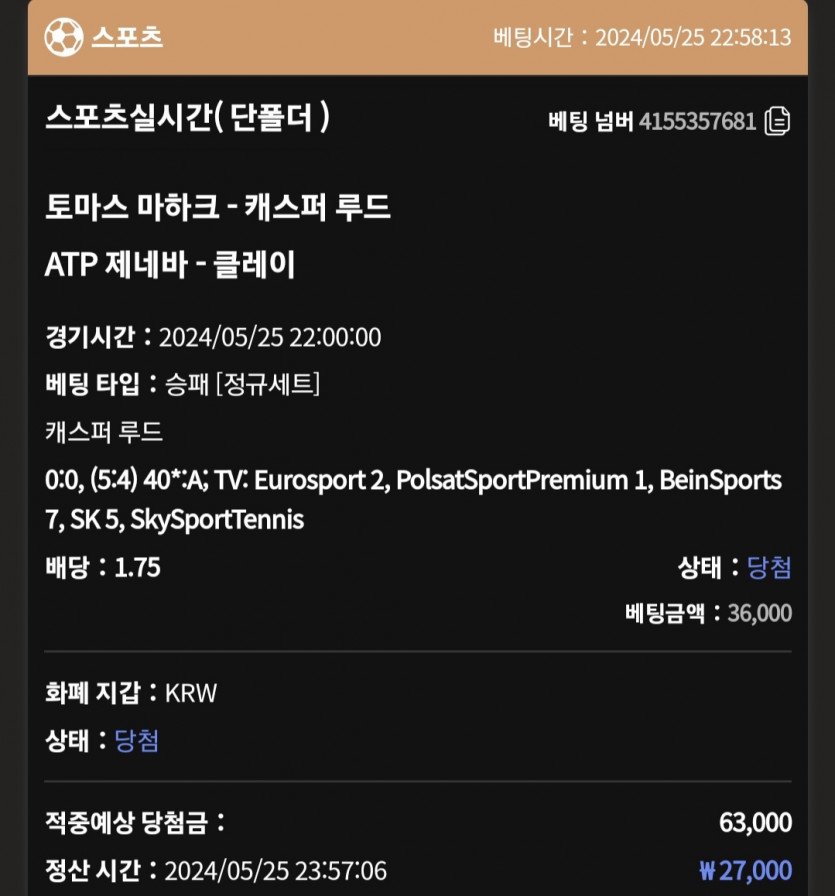Click the soccer ball sports icon
This screenshot has height=896, width=835.
pyautogui.click(x=62, y=38)
